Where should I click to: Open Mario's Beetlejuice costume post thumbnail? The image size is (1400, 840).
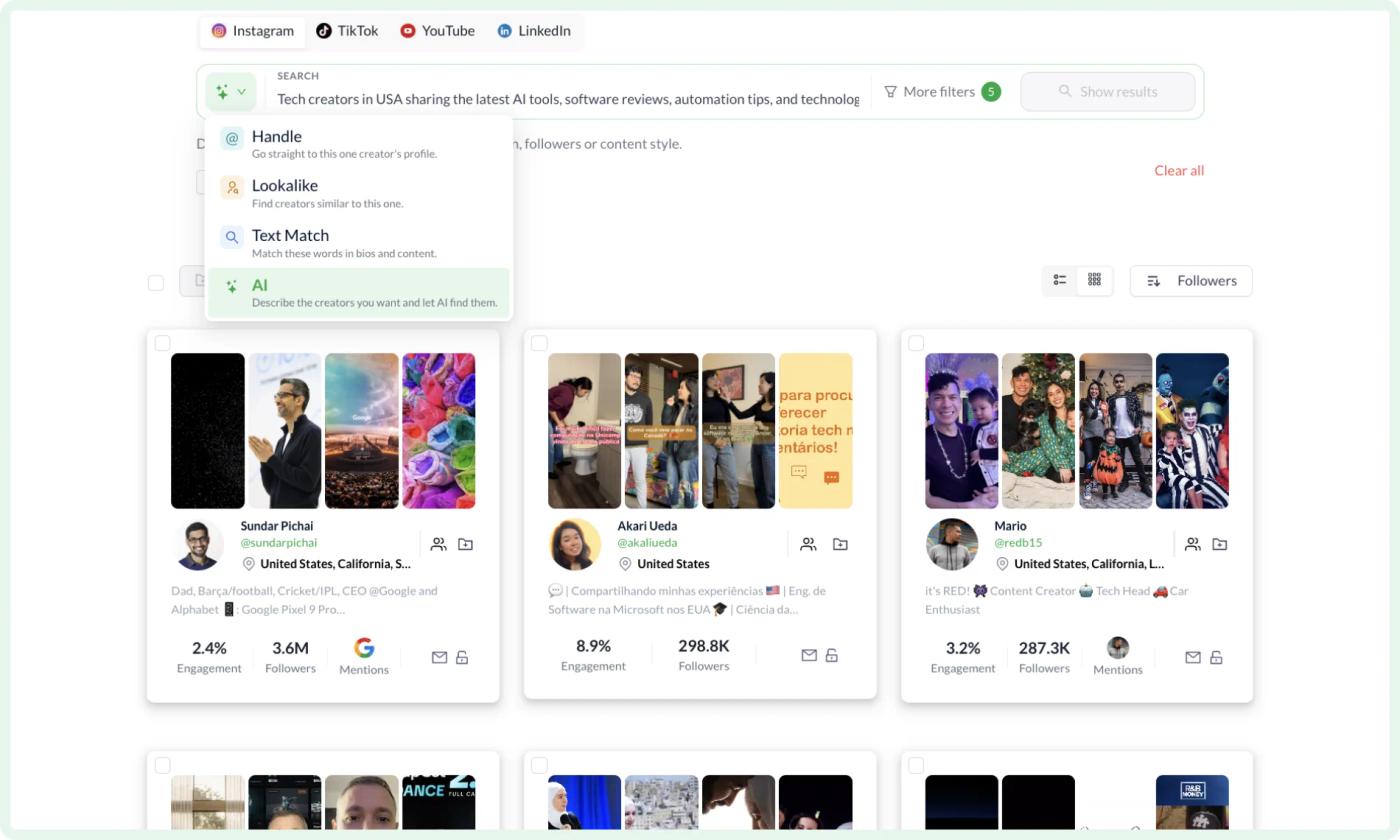coord(1192,431)
